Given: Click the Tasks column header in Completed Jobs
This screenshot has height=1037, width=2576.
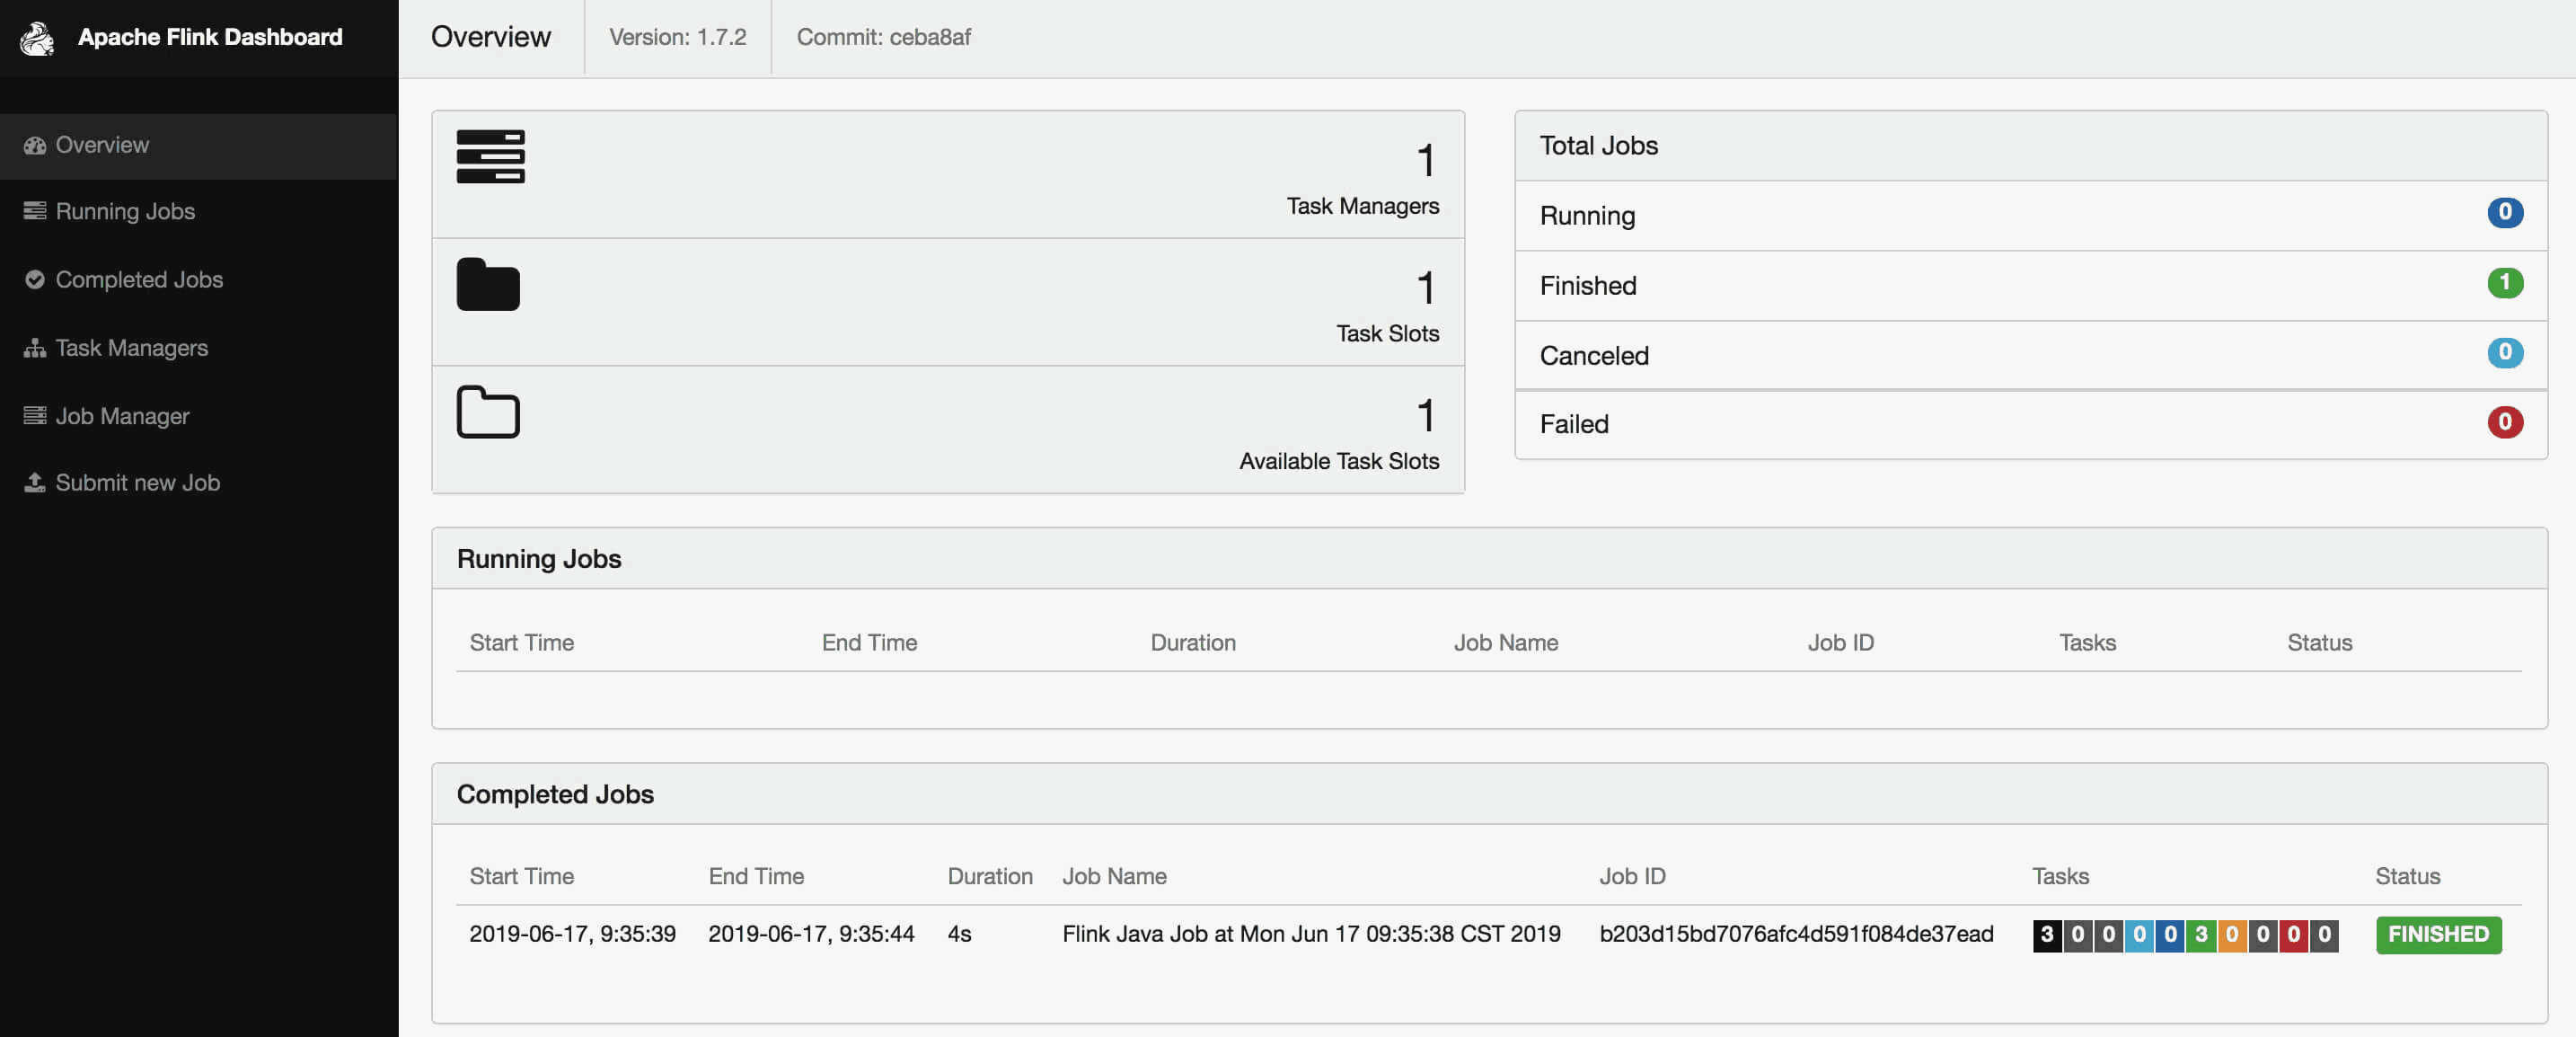Looking at the screenshot, I should coord(2060,877).
